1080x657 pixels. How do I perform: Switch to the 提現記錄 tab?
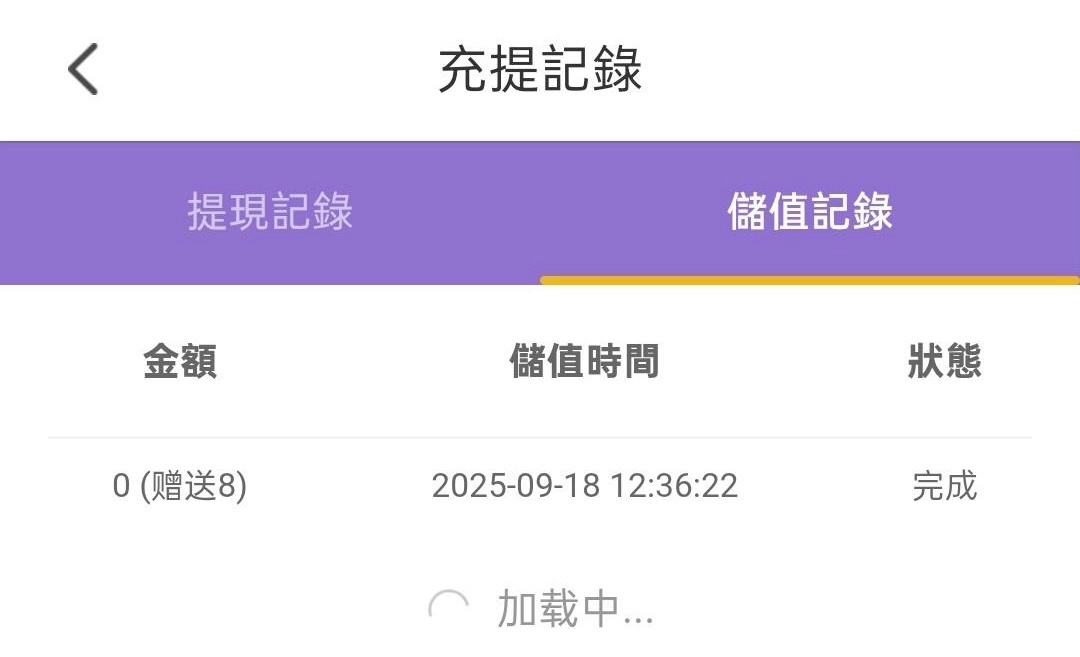270,212
